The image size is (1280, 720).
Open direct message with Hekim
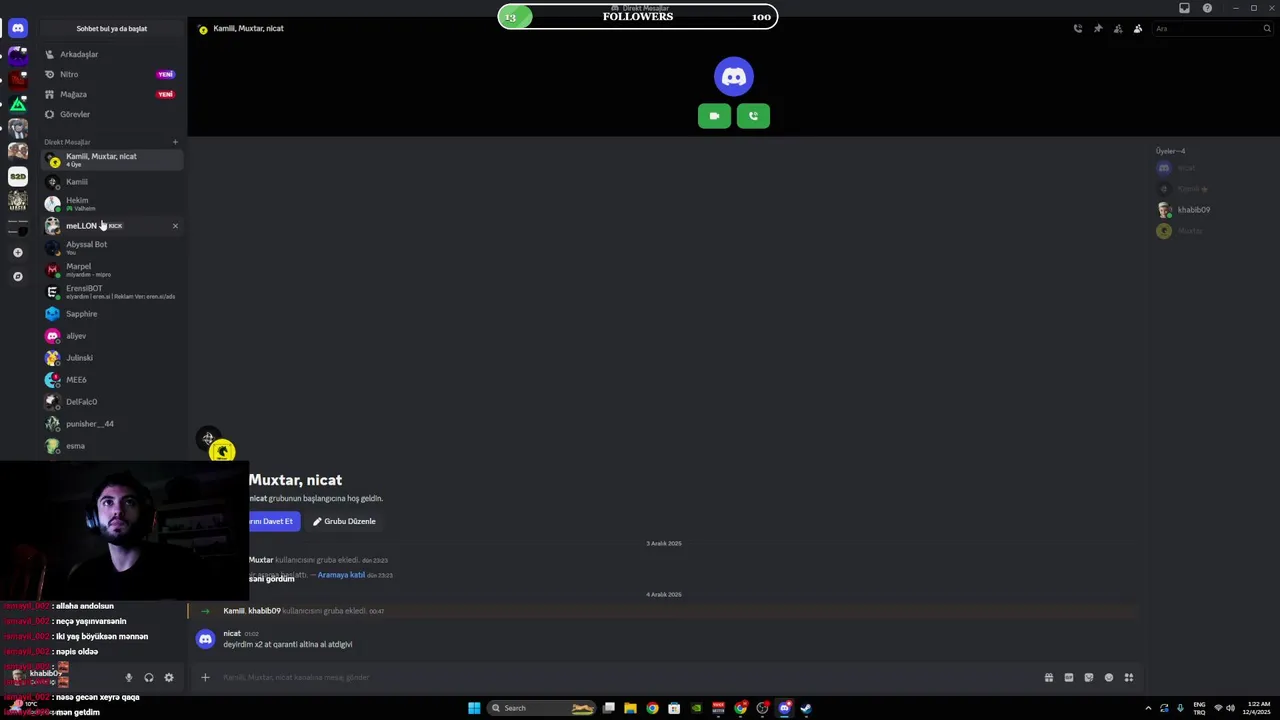pos(110,203)
